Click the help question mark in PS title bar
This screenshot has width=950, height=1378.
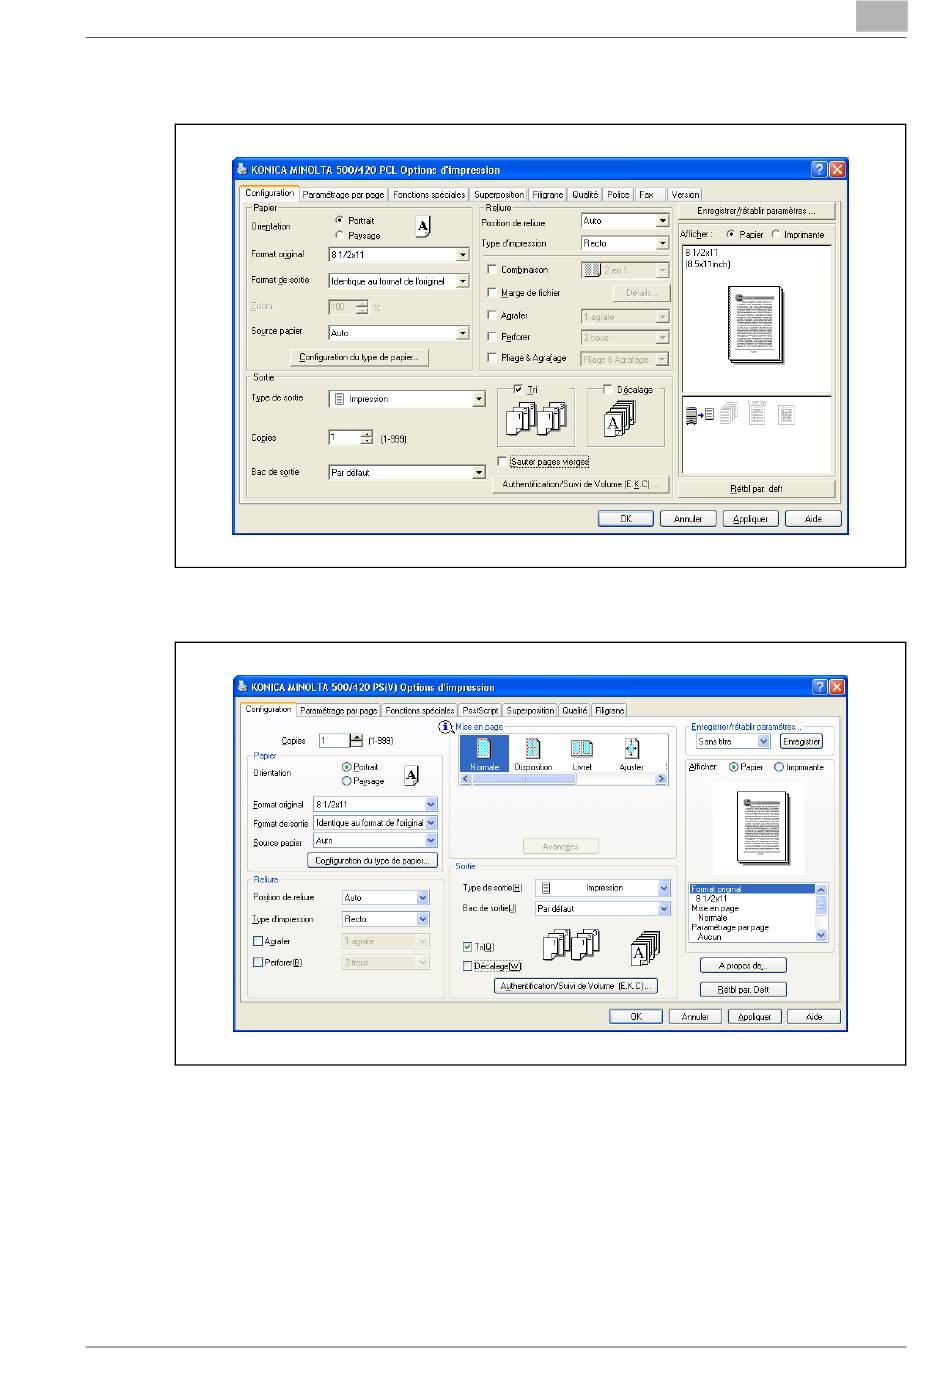[819, 687]
